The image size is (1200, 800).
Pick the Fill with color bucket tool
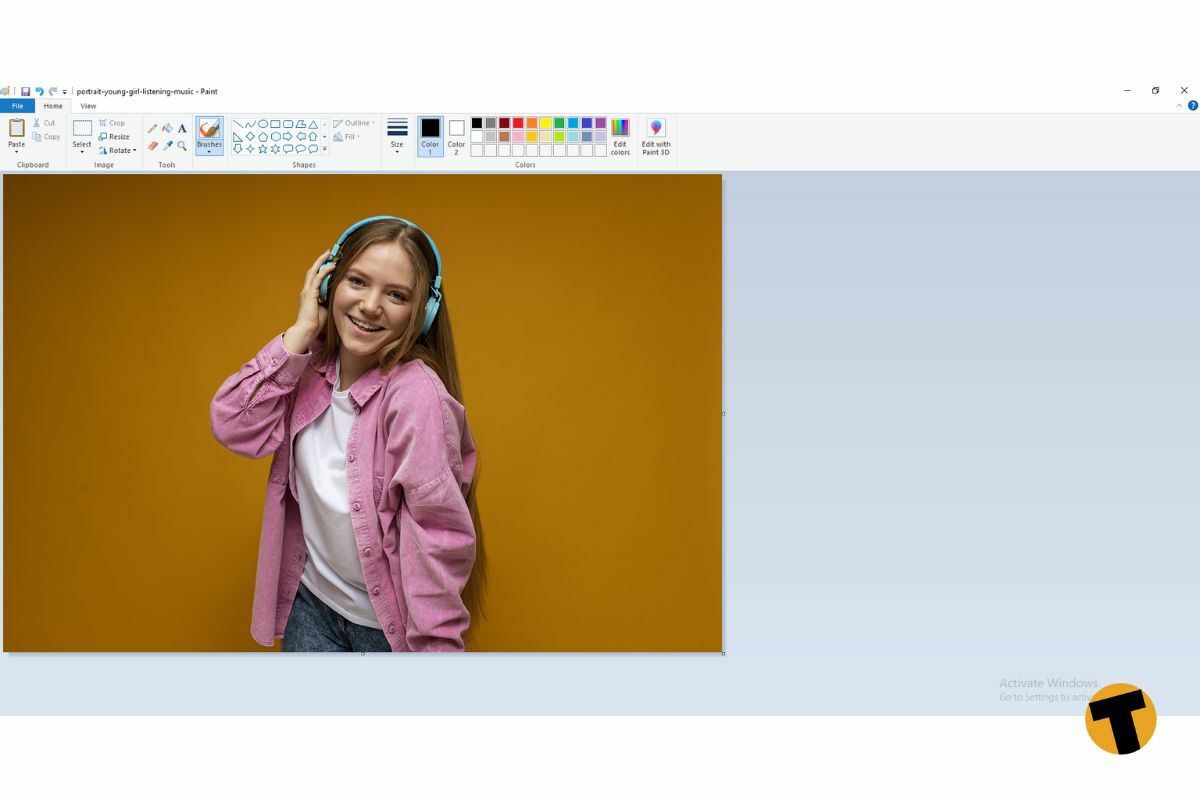click(x=167, y=128)
